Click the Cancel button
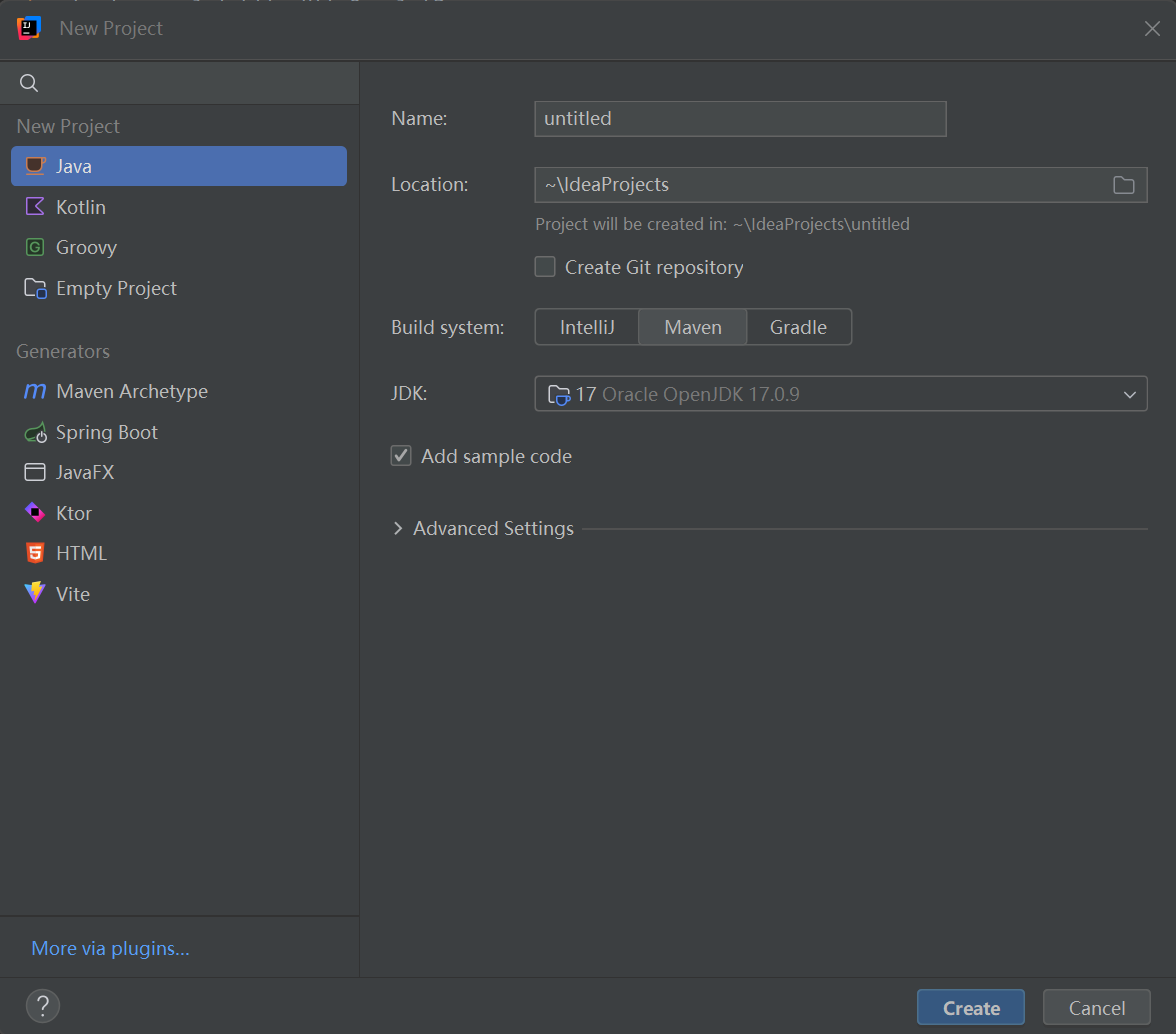1176x1034 pixels. (x=1096, y=1007)
